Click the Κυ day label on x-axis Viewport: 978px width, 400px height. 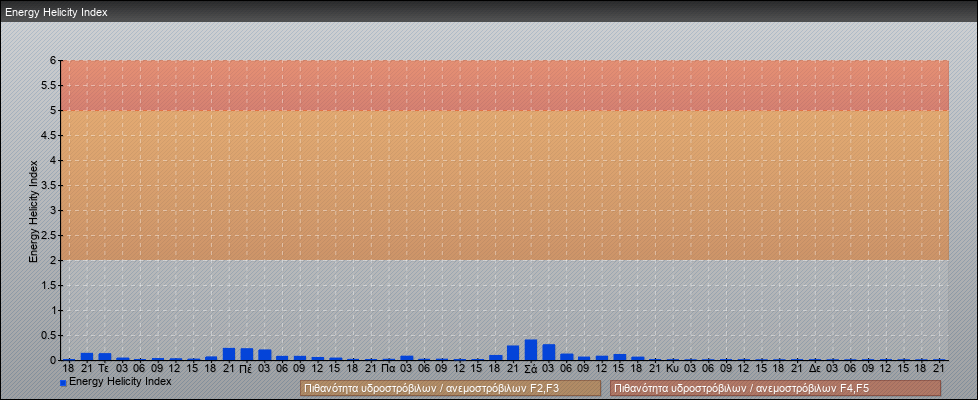(x=672, y=369)
